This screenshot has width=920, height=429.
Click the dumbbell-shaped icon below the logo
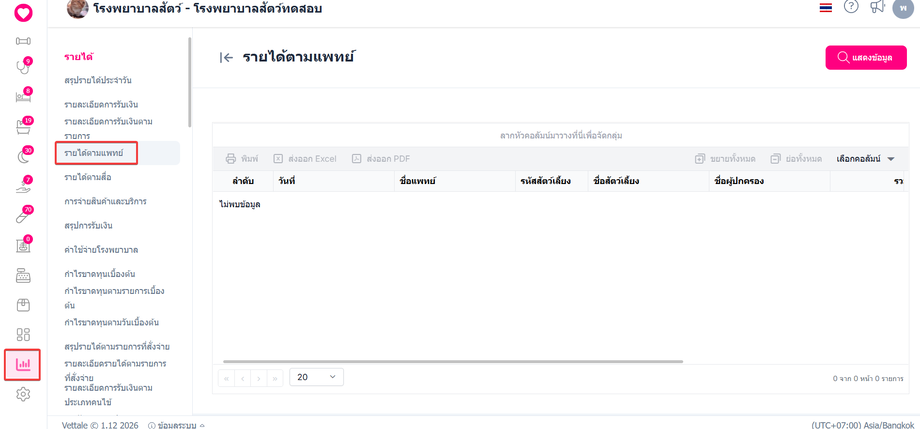click(23, 41)
